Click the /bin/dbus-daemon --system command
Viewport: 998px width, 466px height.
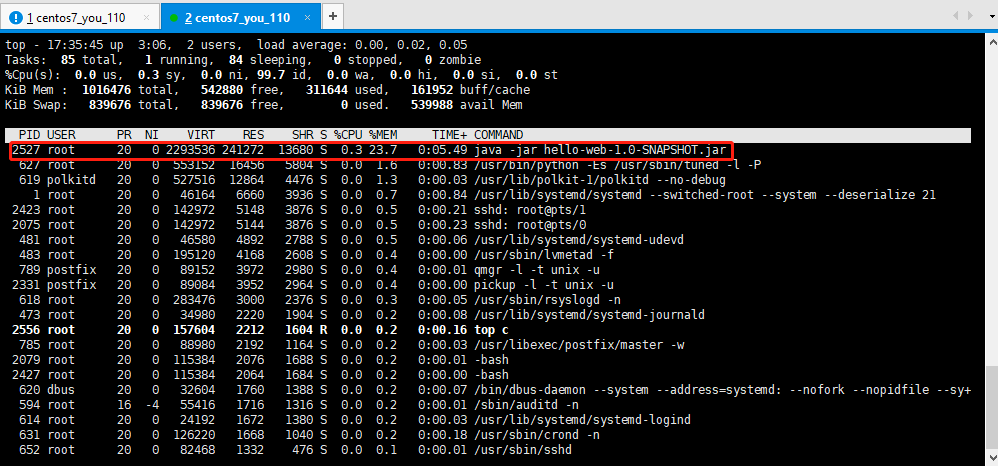[x=722, y=390]
